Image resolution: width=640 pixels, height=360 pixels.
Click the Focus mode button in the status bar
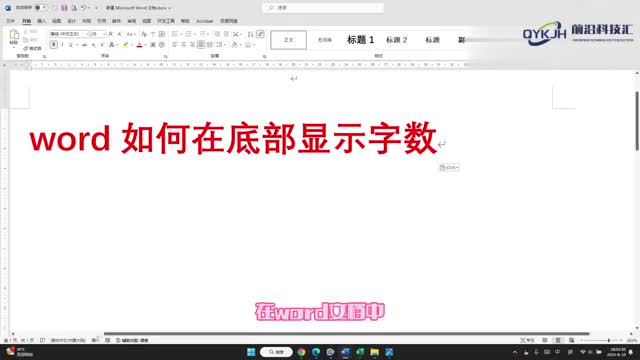[x=527, y=340]
